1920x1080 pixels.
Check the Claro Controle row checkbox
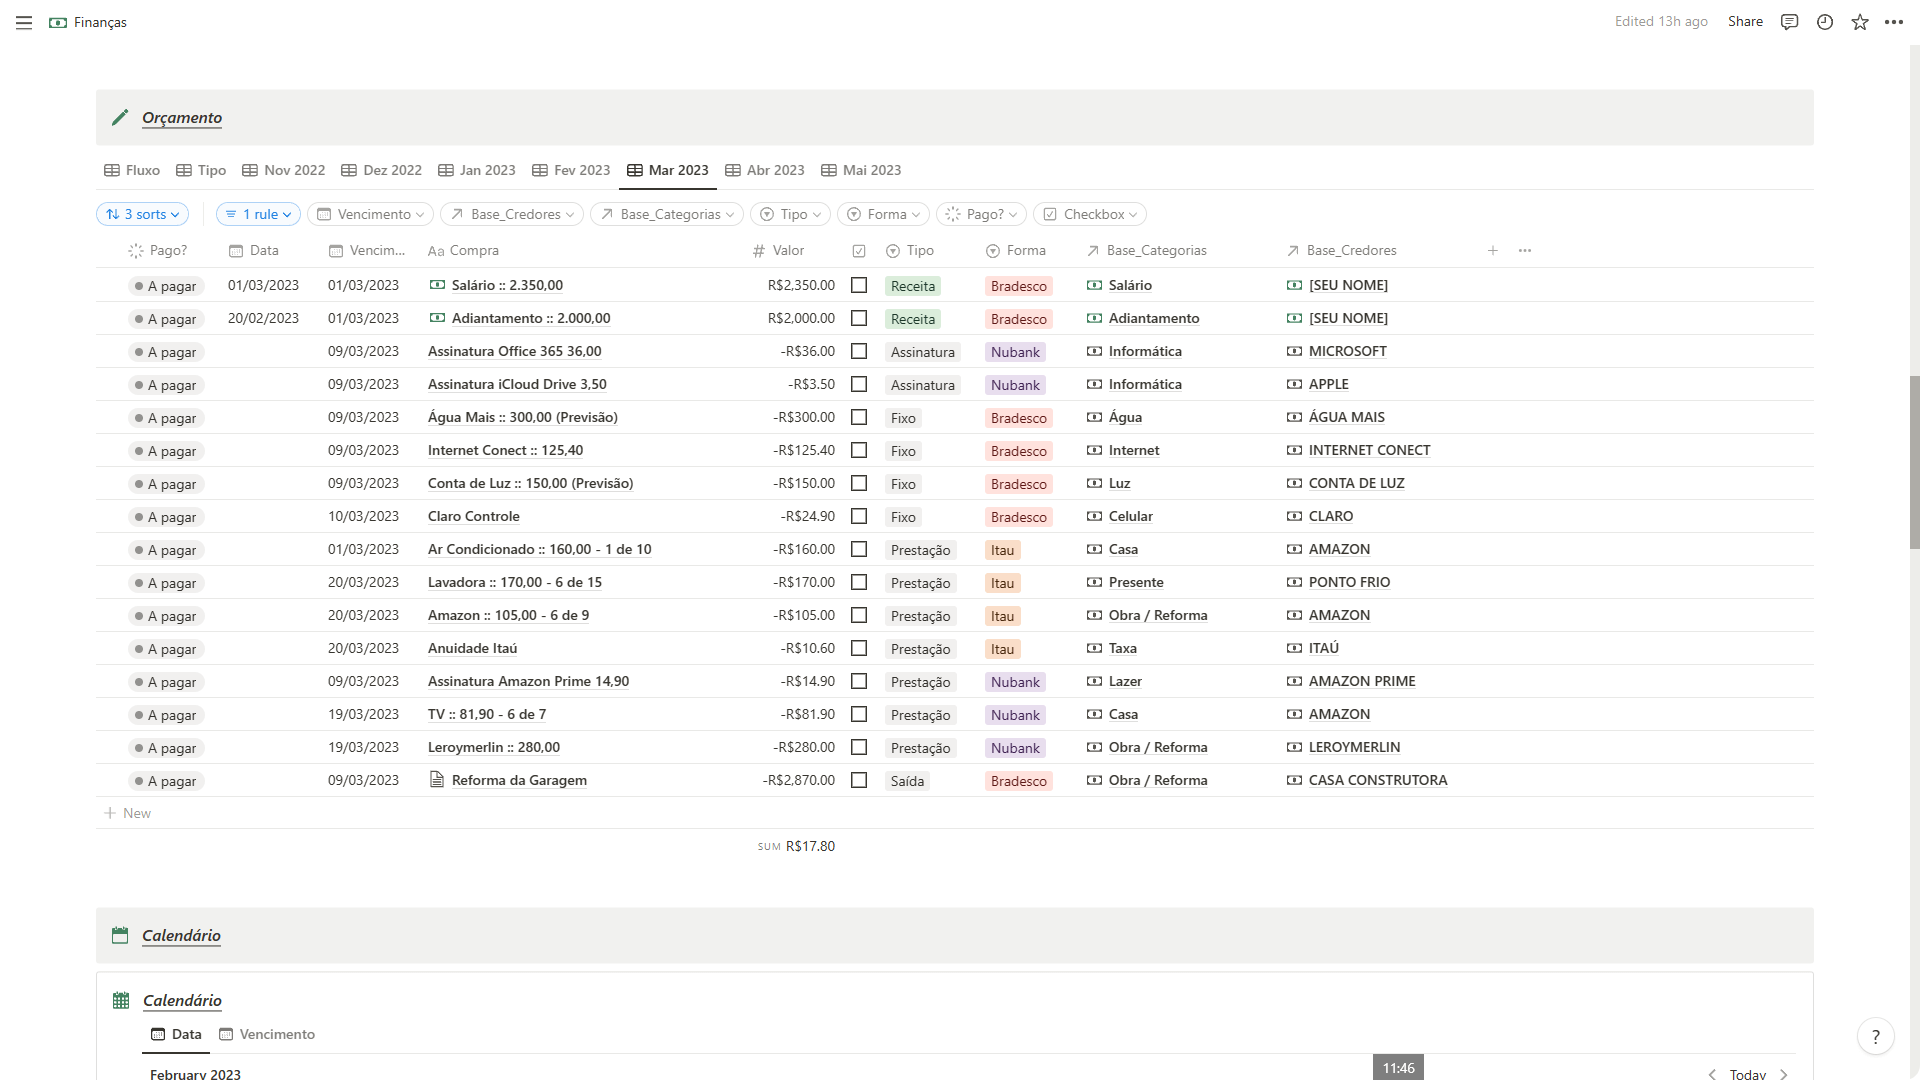click(x=859, y=516)
